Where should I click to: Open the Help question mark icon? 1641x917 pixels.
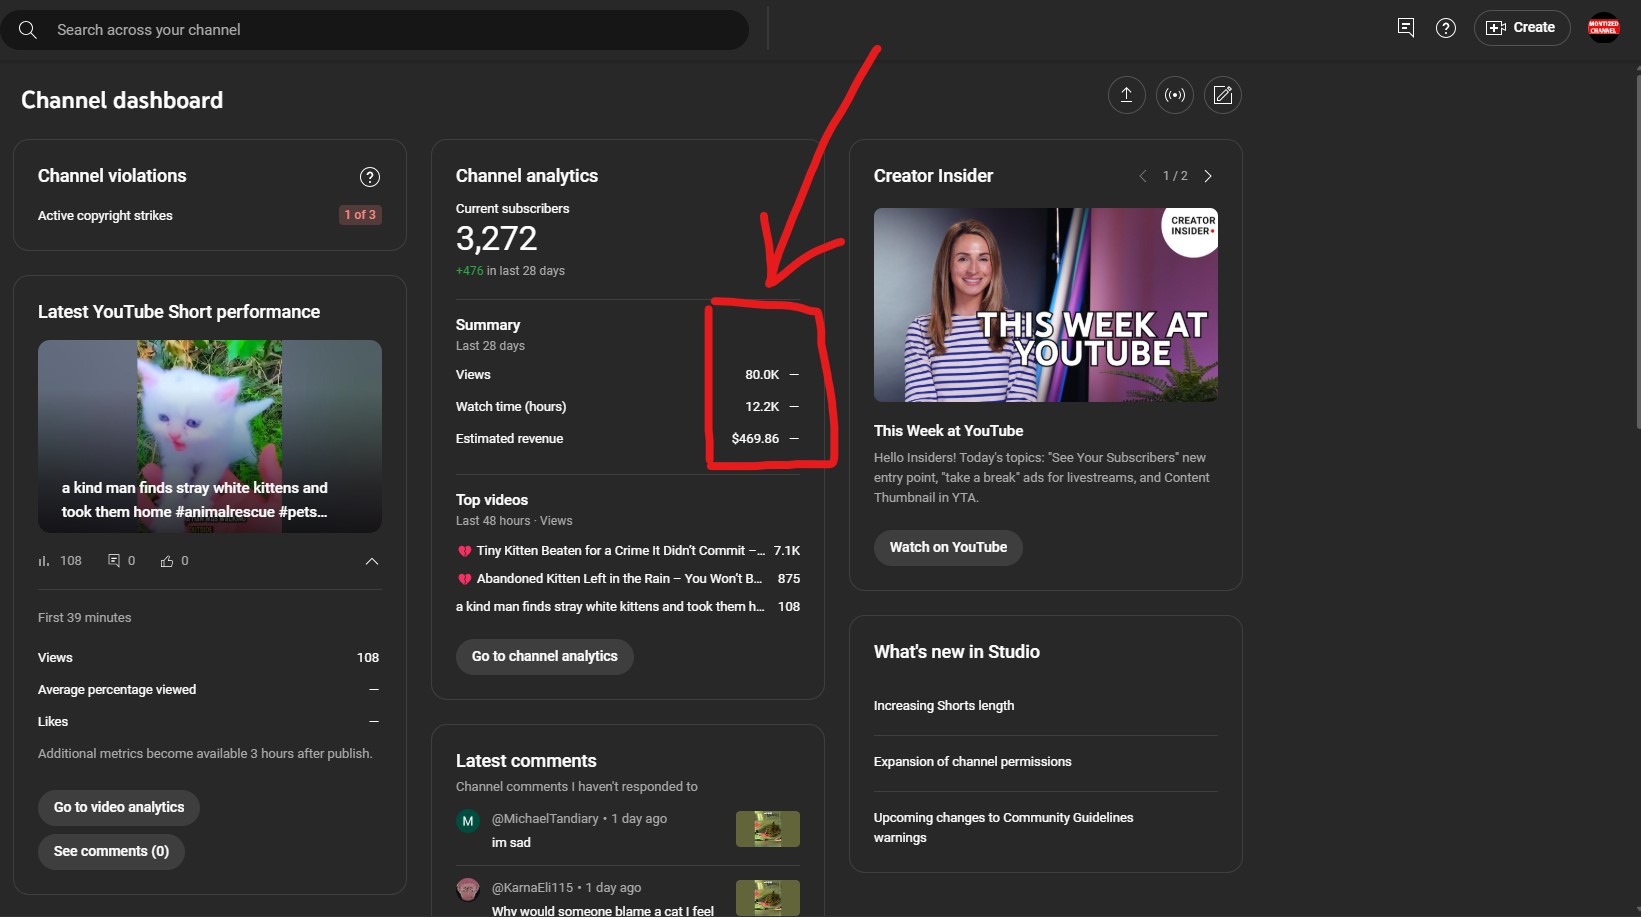1445,28
